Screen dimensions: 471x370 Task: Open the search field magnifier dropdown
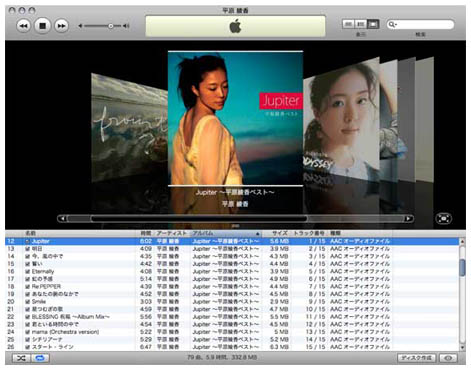(x=393, y=24)
